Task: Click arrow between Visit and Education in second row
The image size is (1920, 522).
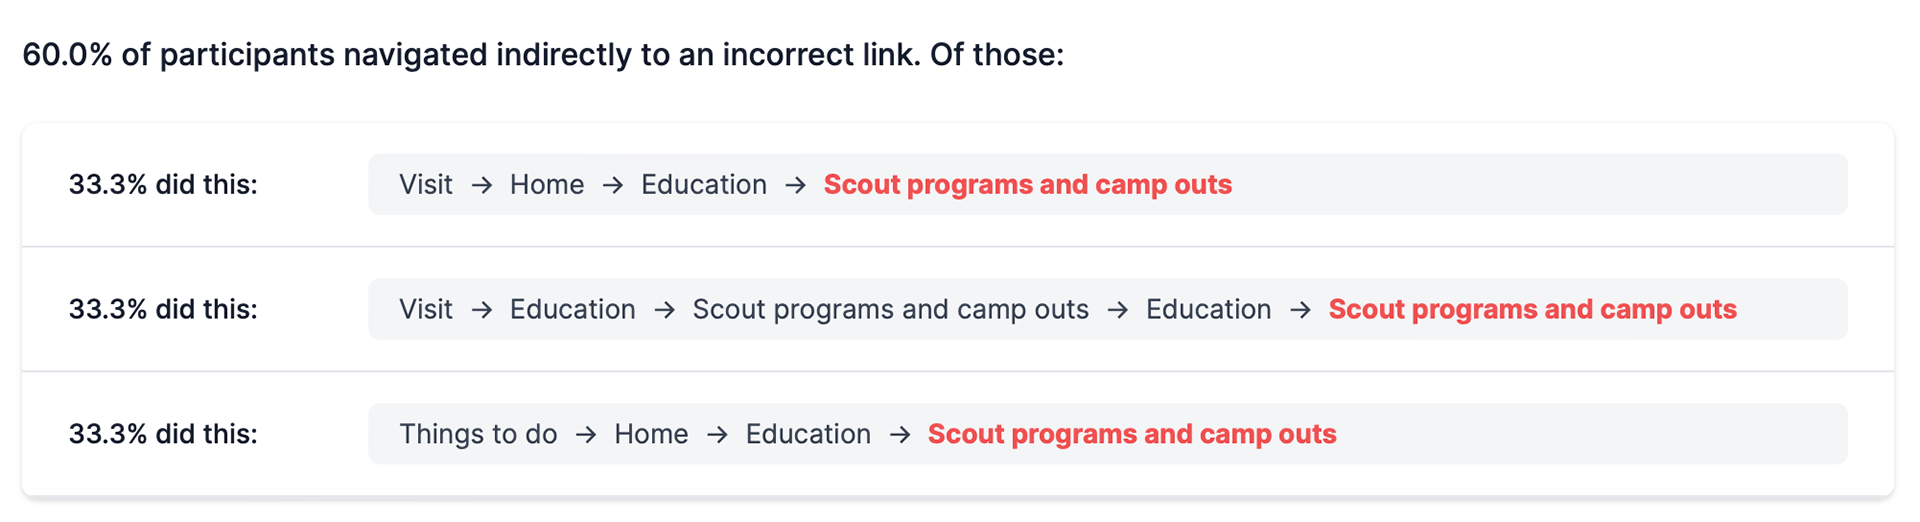Action: click(481, 310)
